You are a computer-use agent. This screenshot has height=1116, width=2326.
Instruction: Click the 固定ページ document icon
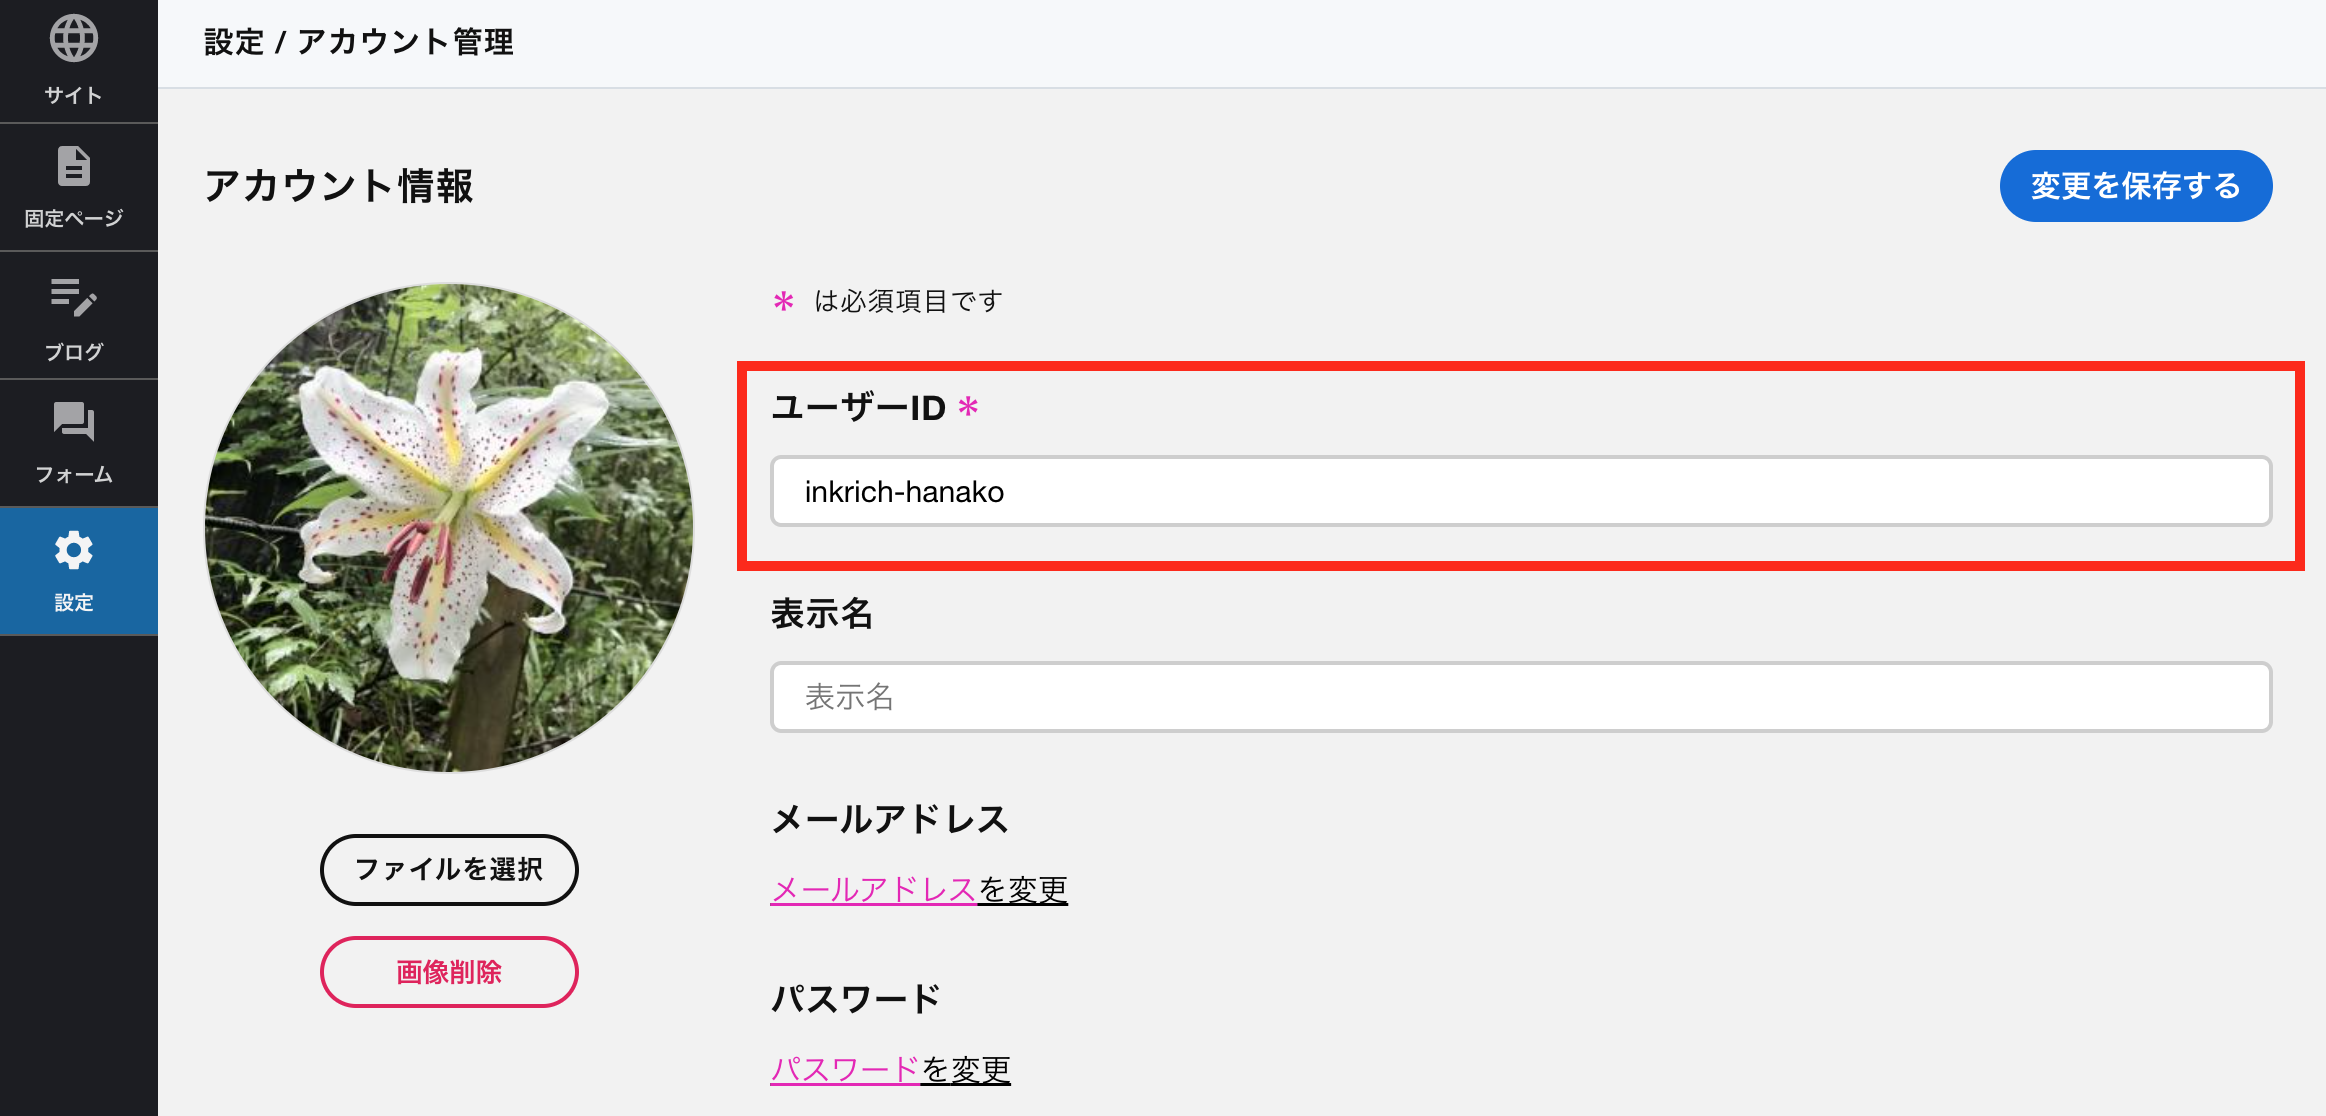pyautogui.click(x=74, y=166)
